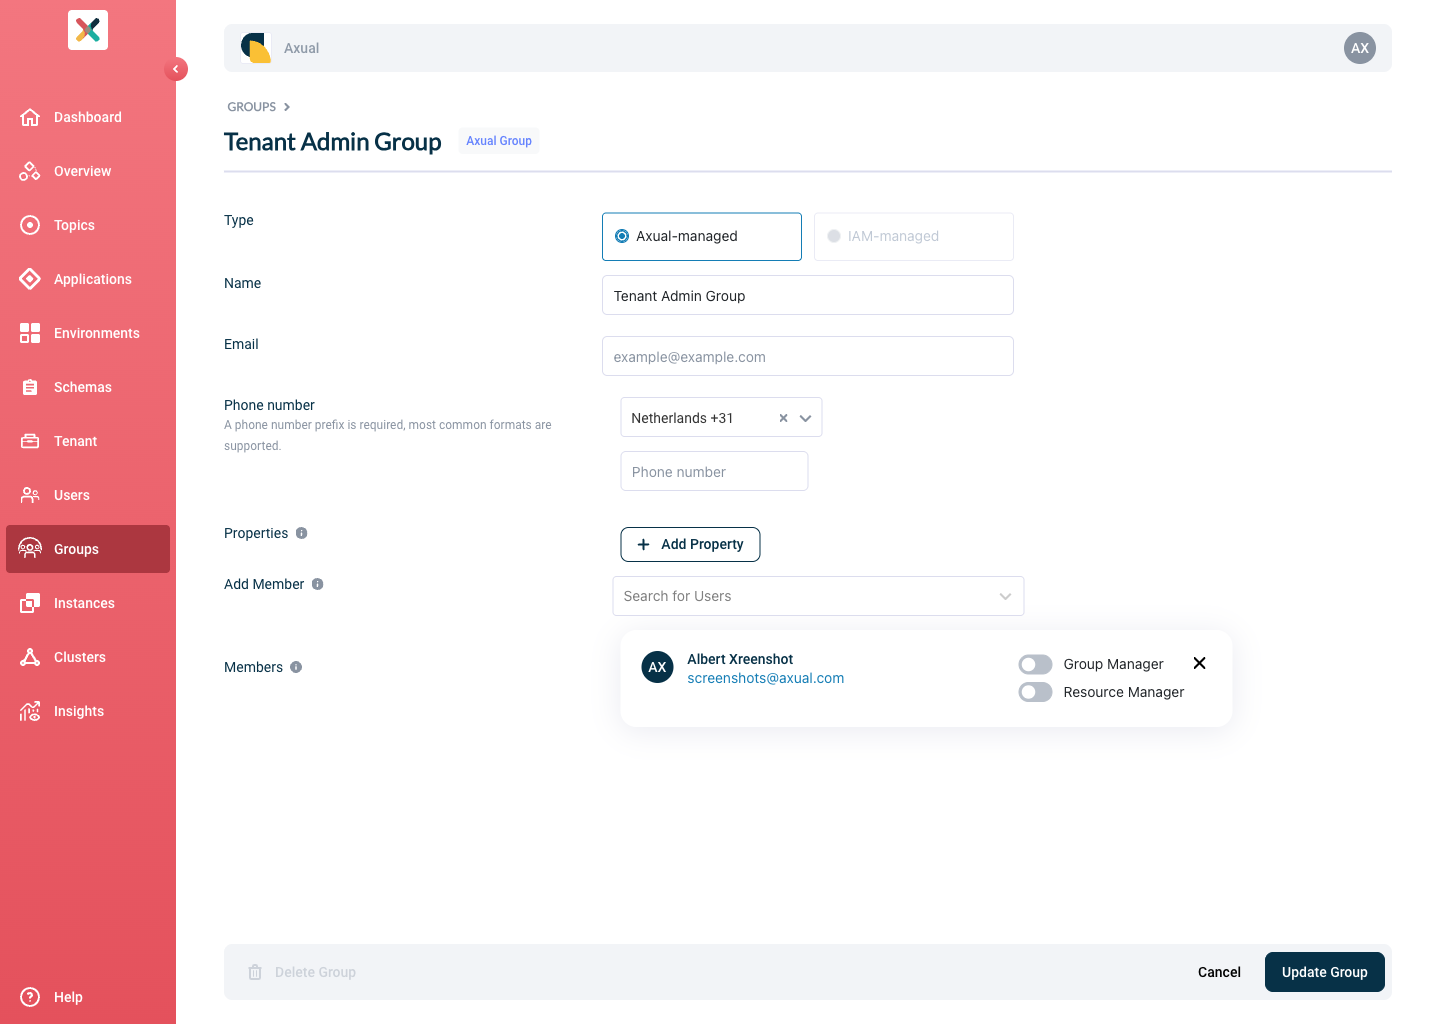Click the Members info icon
This screenshot has height=1024, width=1440.
pos(296,667)
